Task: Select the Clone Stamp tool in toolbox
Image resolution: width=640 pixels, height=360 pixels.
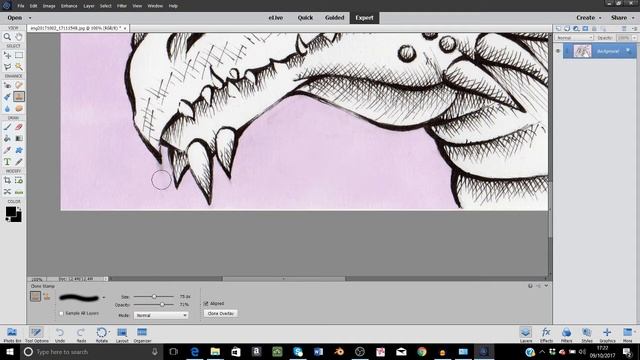Action: (x=19, y=97)
